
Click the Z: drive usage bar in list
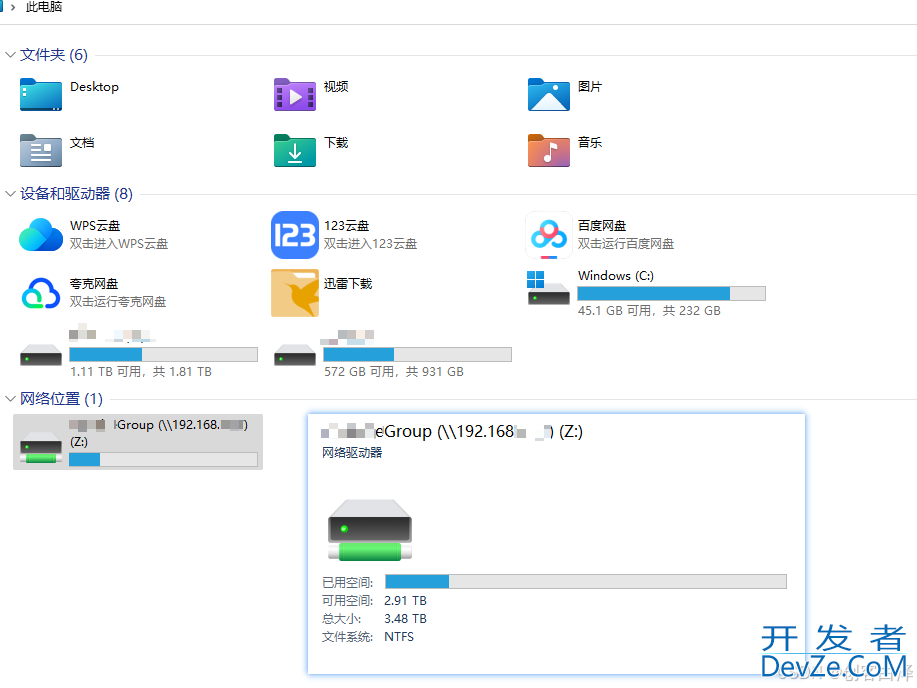coord(163,460)
